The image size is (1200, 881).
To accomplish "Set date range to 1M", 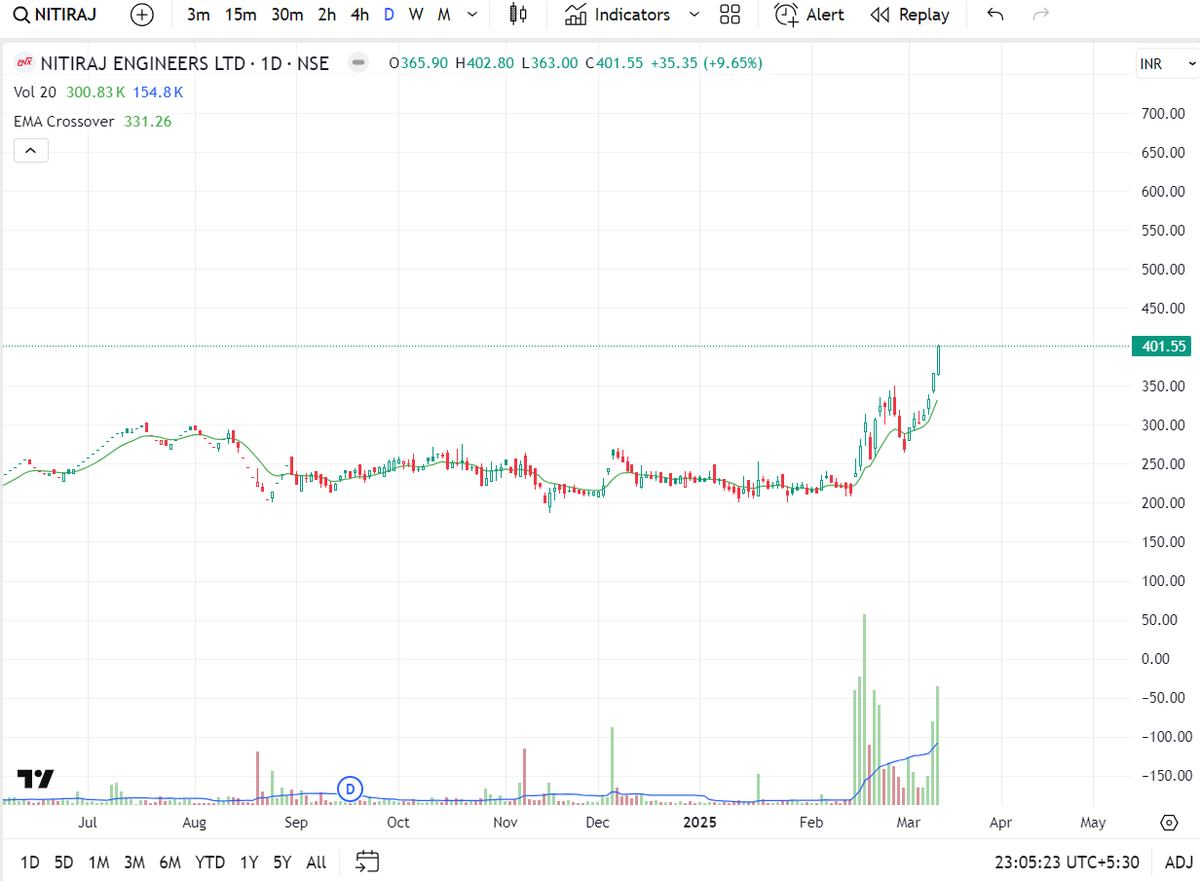I will coord(98,861).
